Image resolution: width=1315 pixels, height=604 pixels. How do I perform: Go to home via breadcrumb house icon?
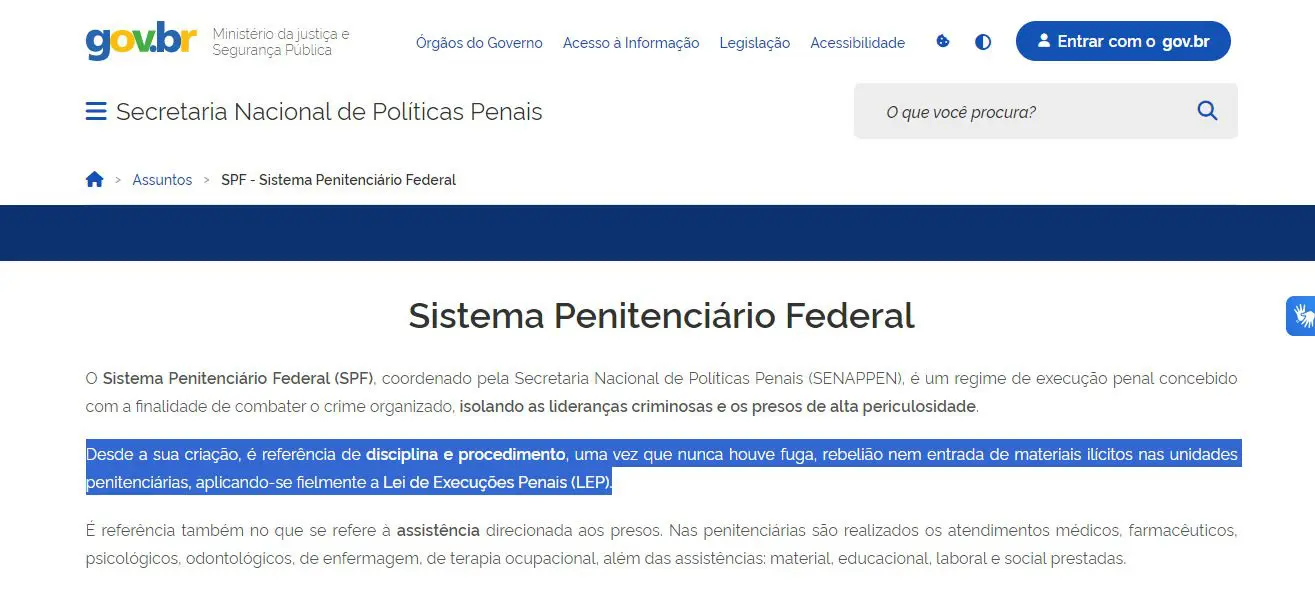(x=95, y=180)
